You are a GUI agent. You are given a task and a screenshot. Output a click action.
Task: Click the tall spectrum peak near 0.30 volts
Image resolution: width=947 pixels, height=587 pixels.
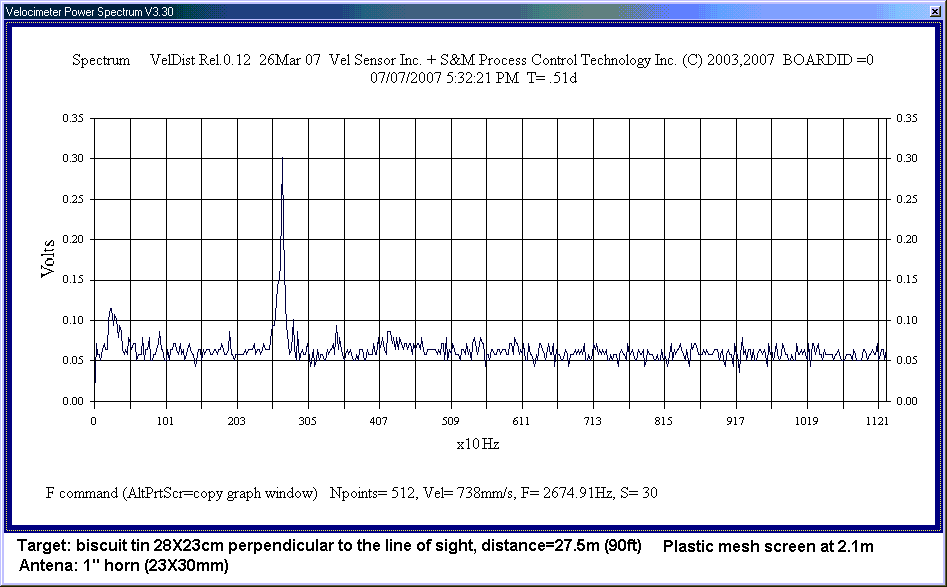point(282,160)
